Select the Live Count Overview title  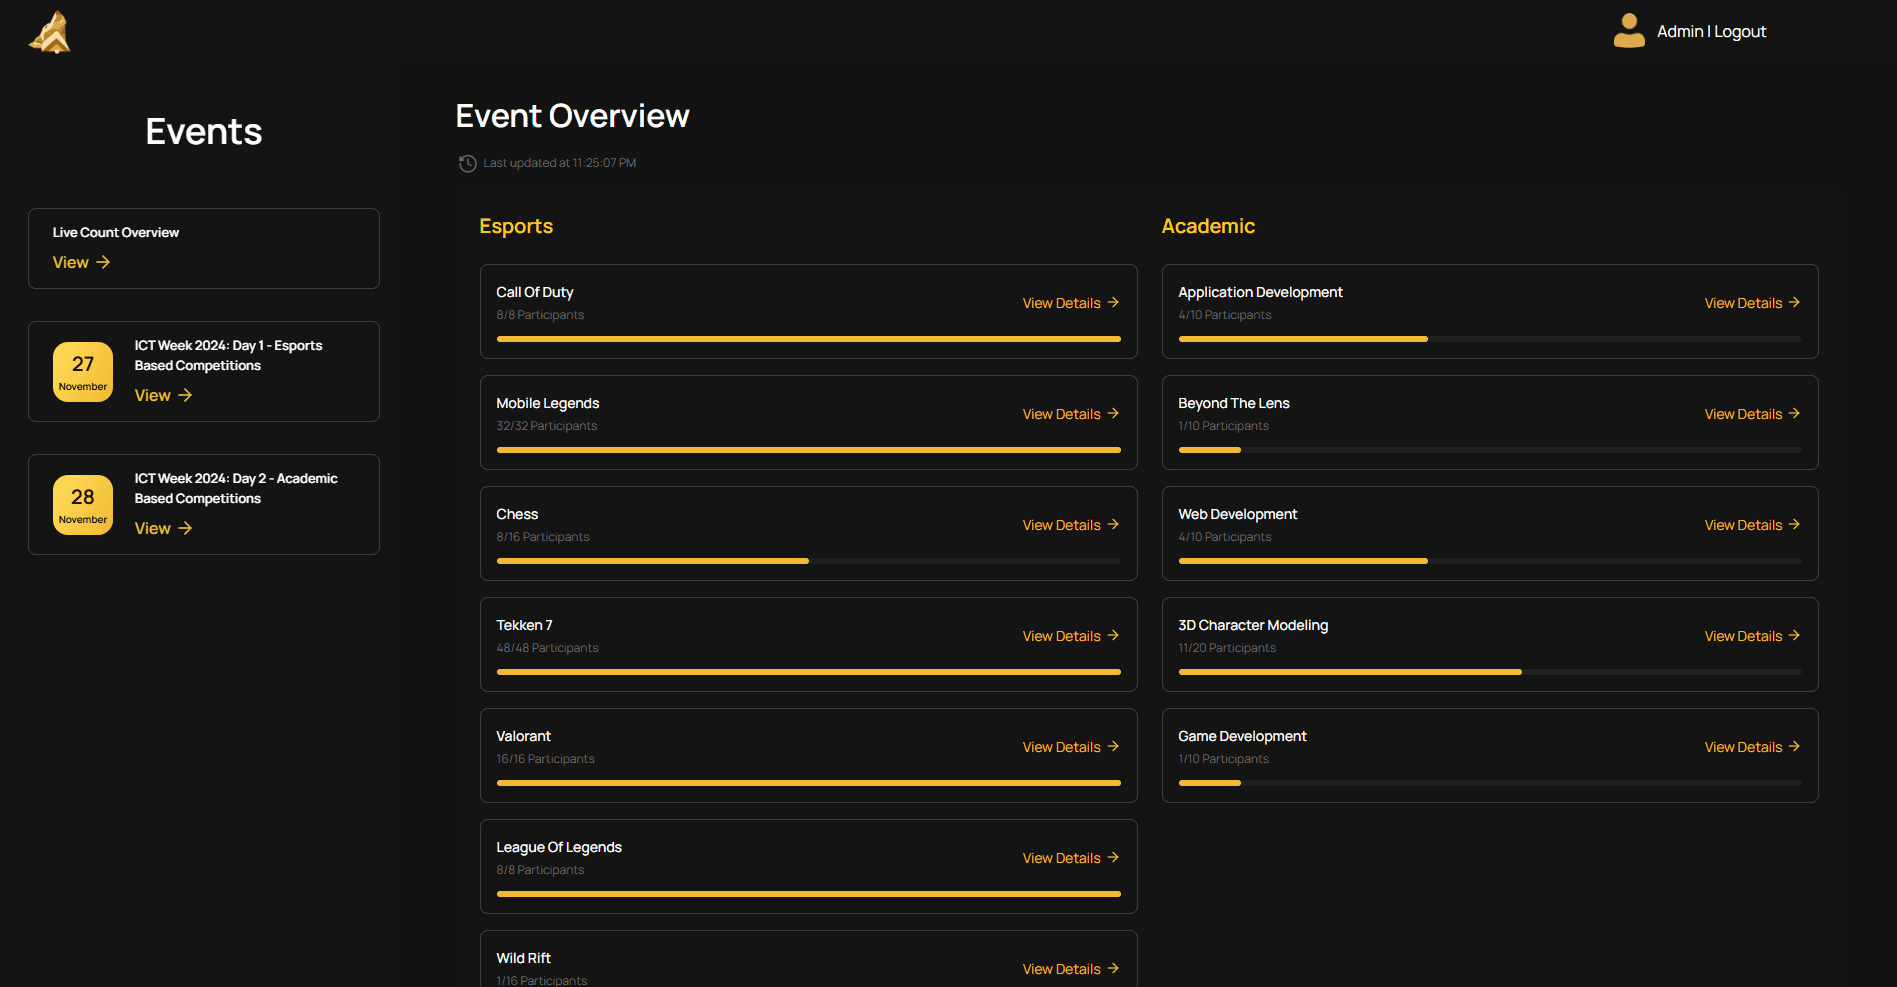coord(116,232)
